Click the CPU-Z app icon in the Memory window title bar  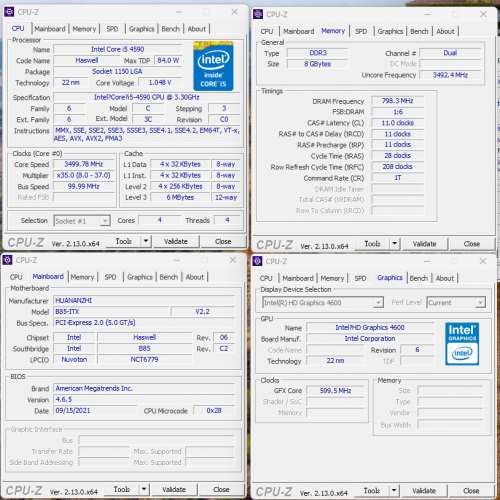258,14
